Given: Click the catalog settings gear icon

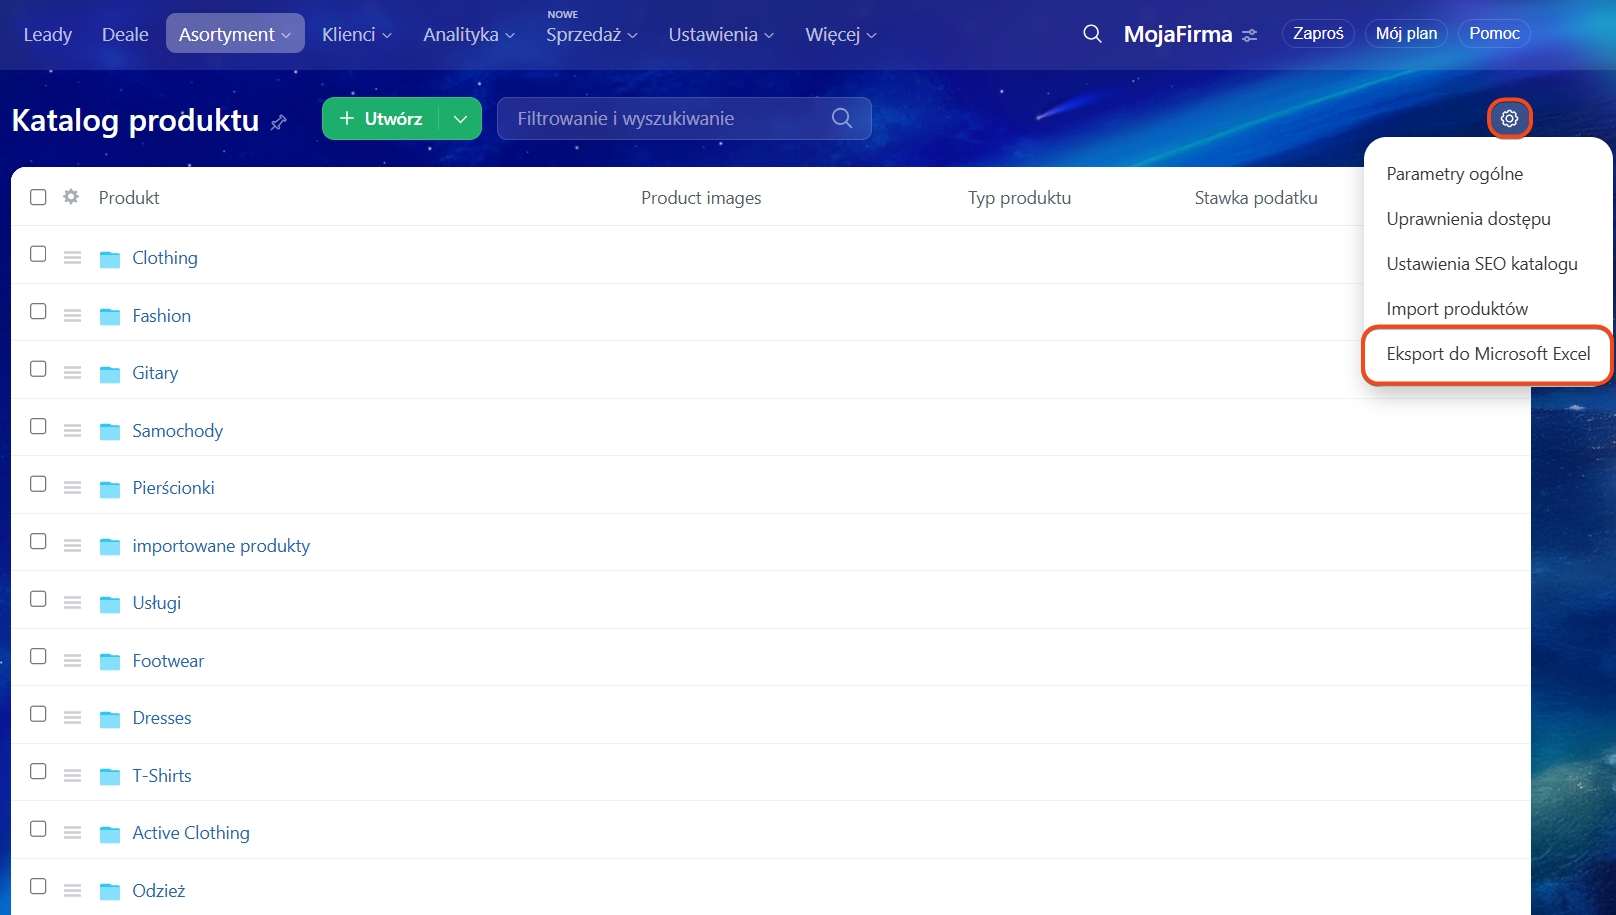Looking at the screenshot, I should tap(1509, 119).
